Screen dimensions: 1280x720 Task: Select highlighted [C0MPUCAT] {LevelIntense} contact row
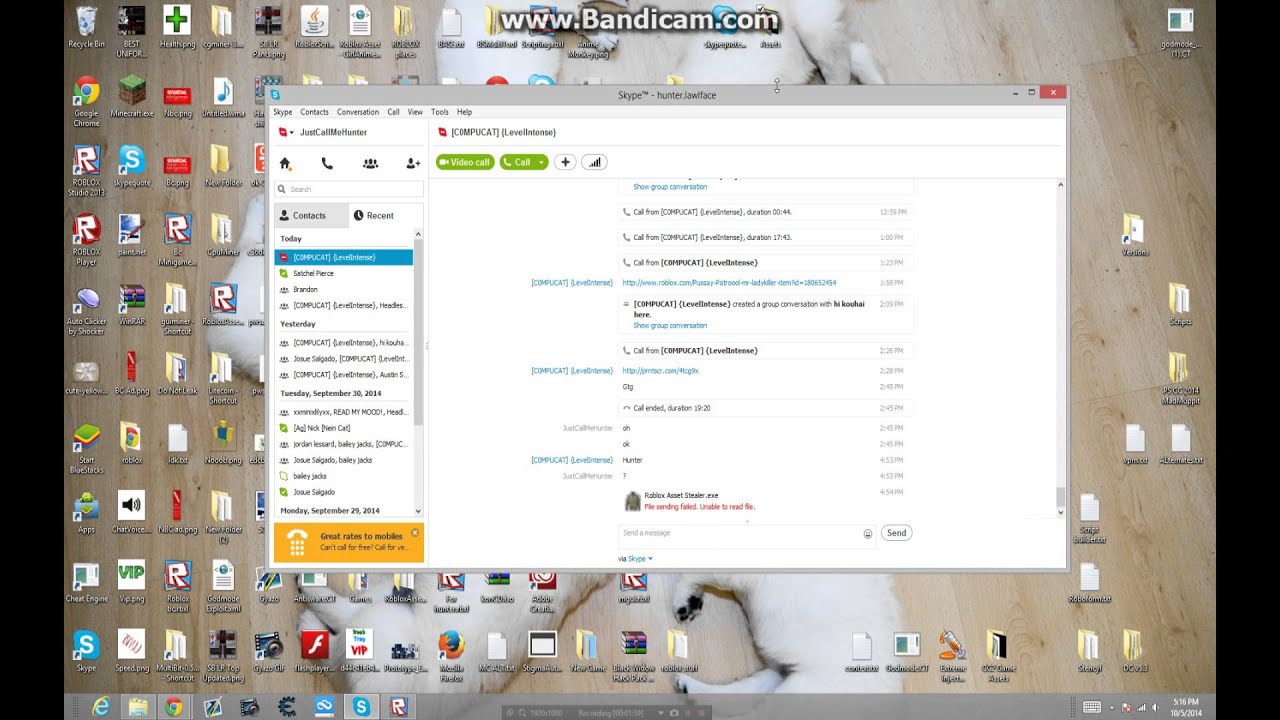click(343, 257)
